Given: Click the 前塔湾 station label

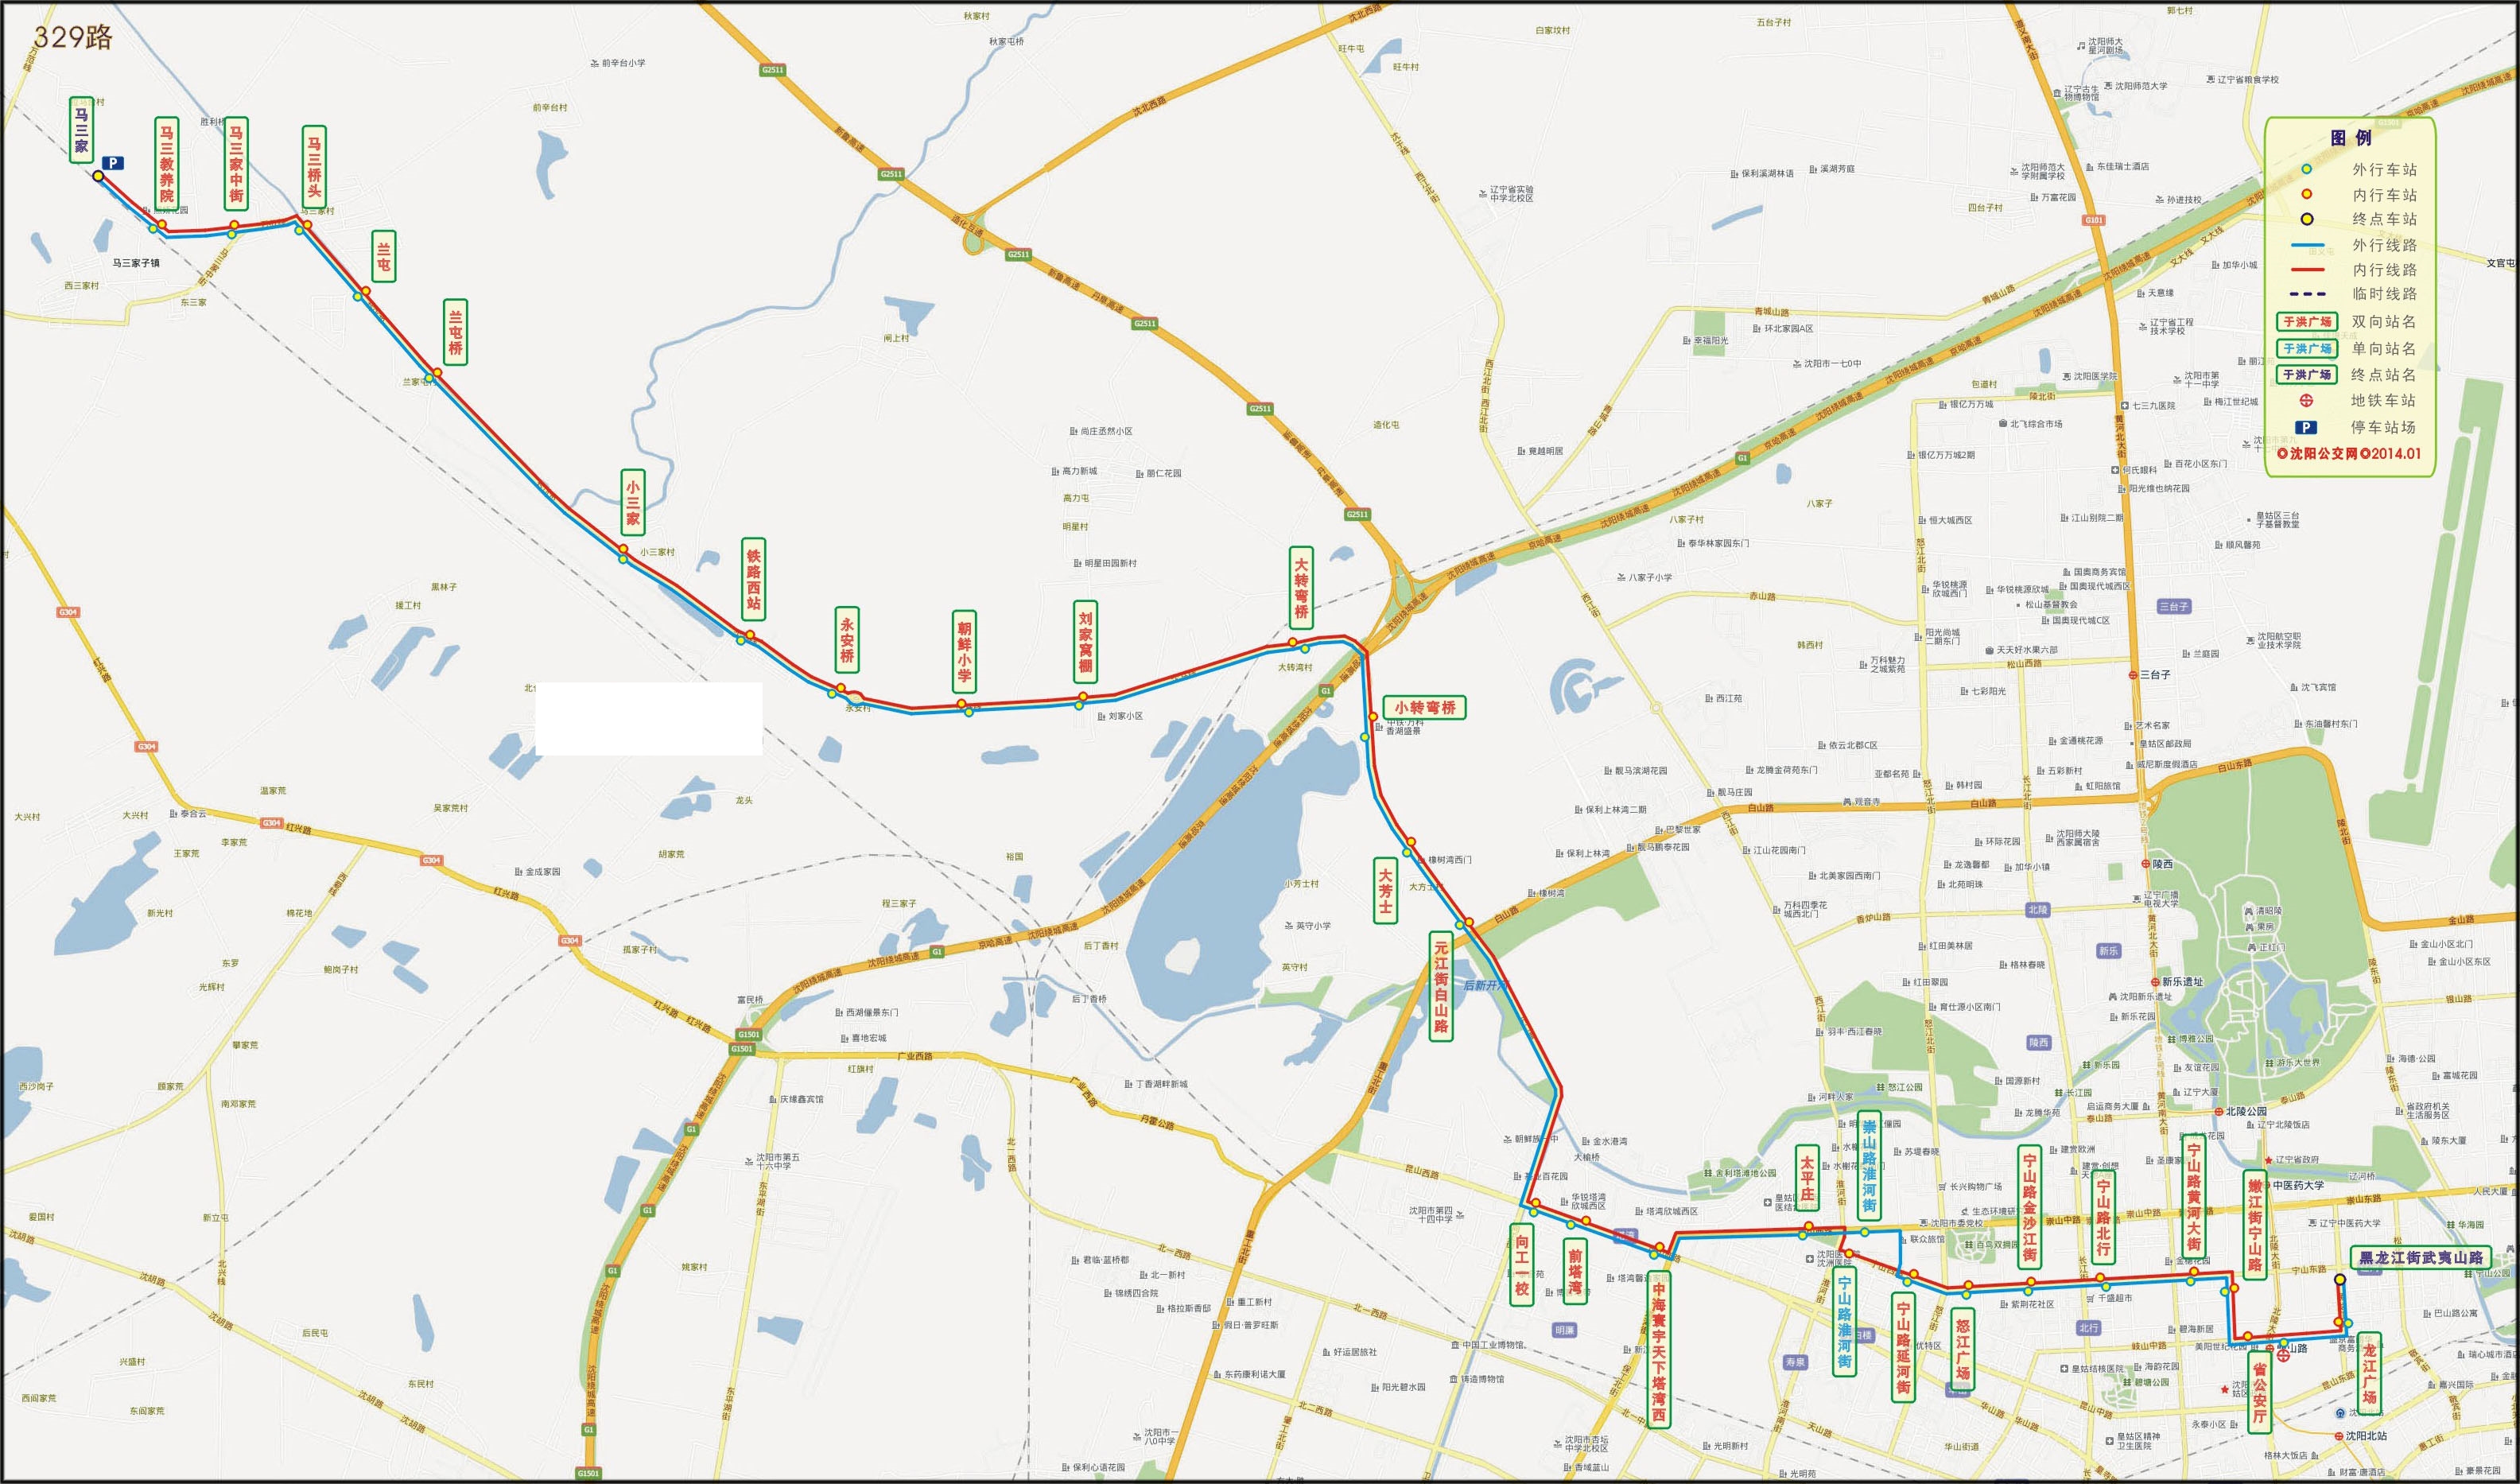Looking at the screenshot, I should (x=1575, y=1271).
